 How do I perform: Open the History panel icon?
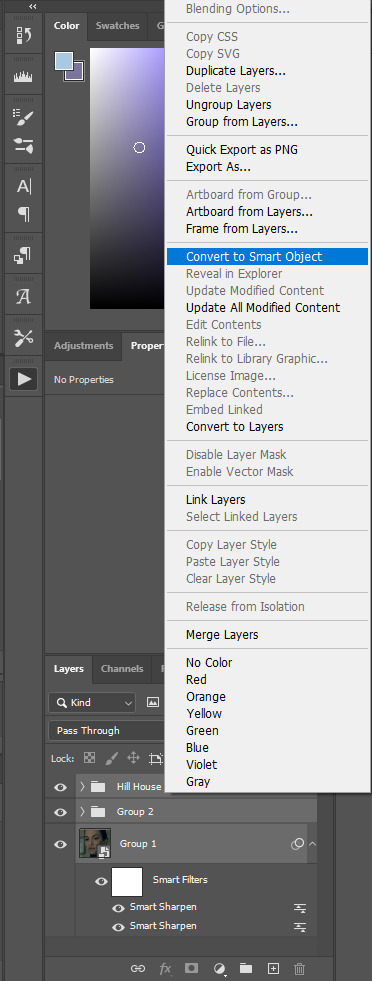click(x=23, y=37)
